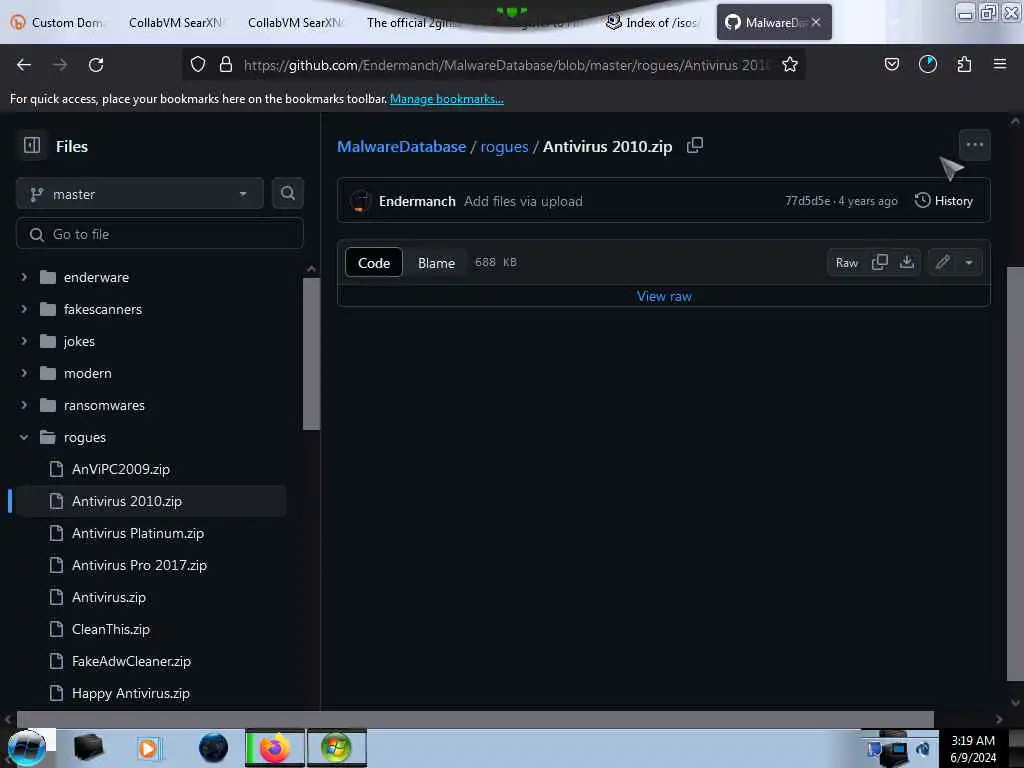Open the Add files via upload commit message
The height and width of the screenshot is (768, 1024).
[523, 201]
